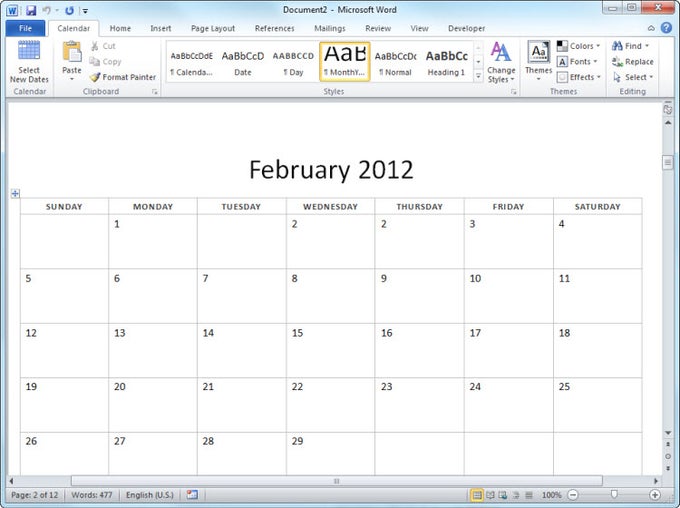680x508 pixels.
Task: Switch to the Home tab
Action: click(120, 28)
